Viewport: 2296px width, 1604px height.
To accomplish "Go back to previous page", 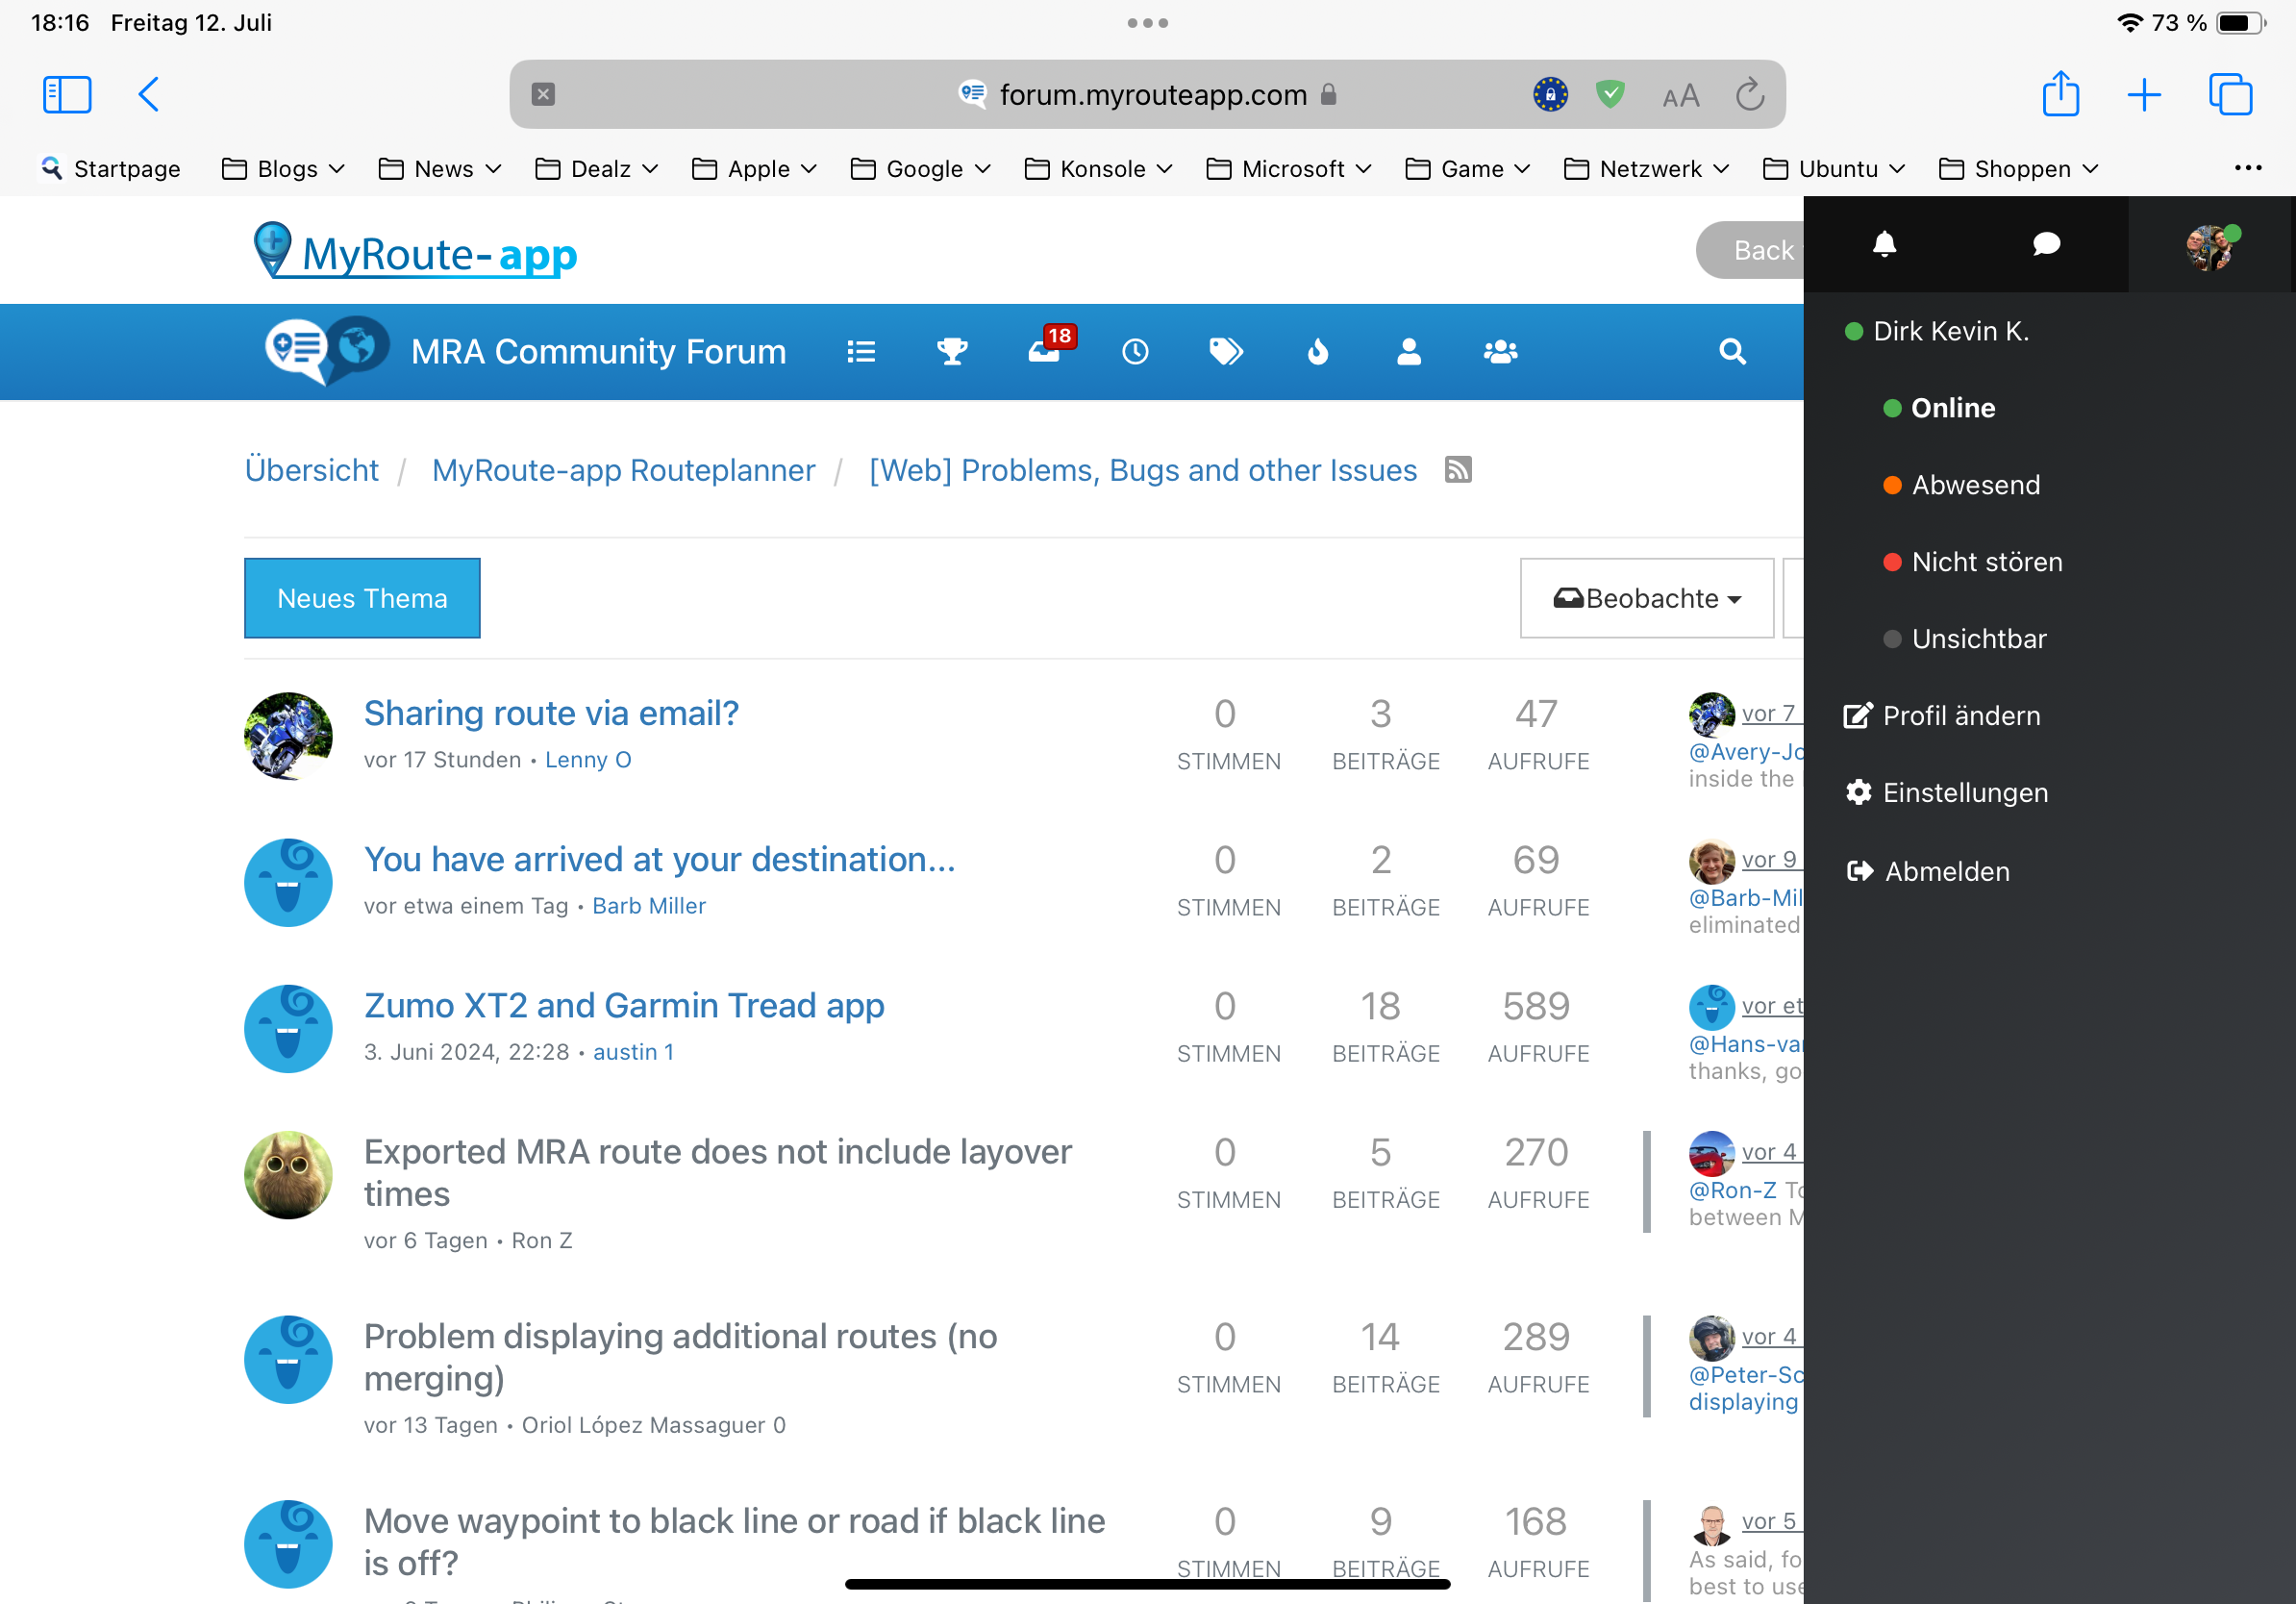I will (x=149, y=95).
